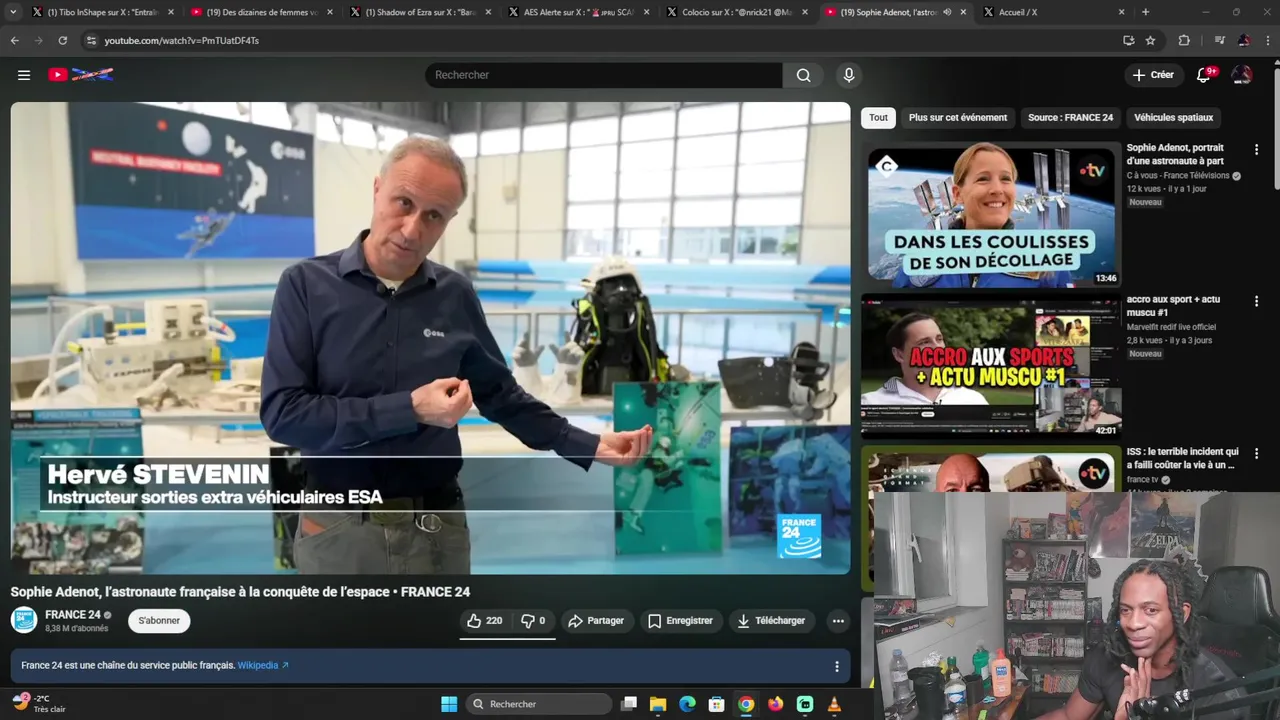Mute audio on the Sophie Adenot tab

pyautogui.click(x=947, y=12)
